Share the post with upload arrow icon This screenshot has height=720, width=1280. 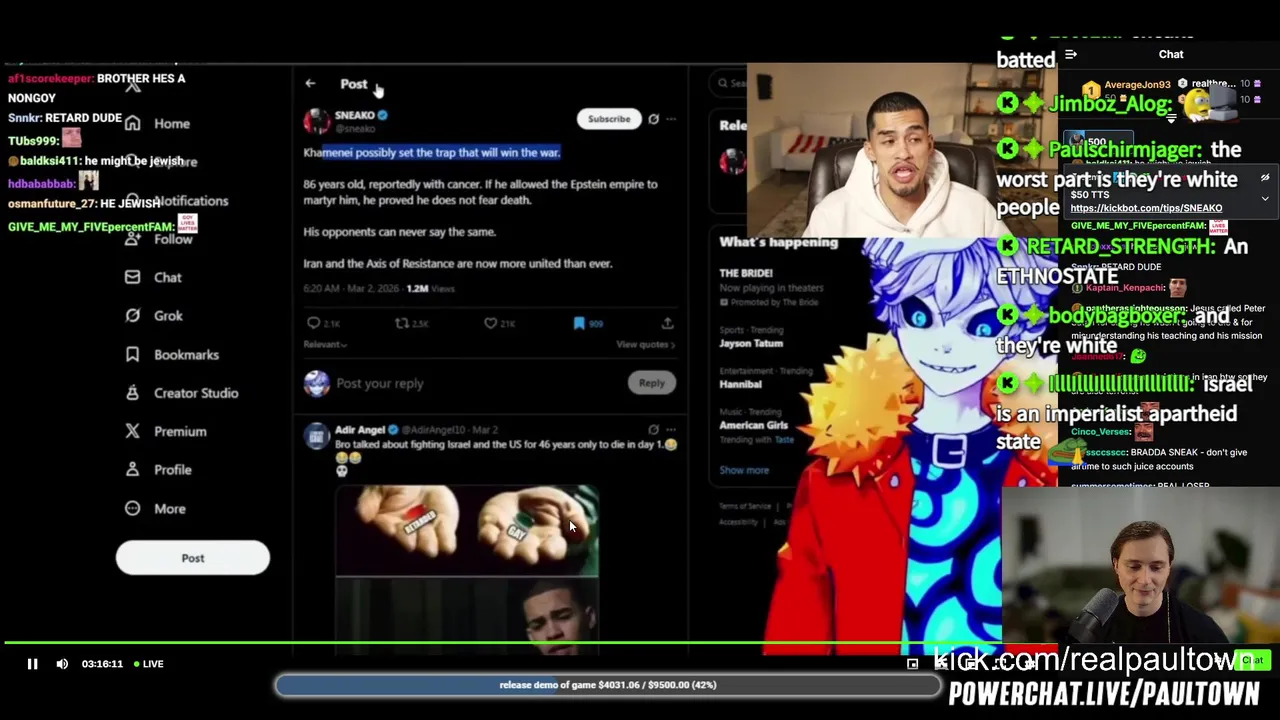[667, 323]
